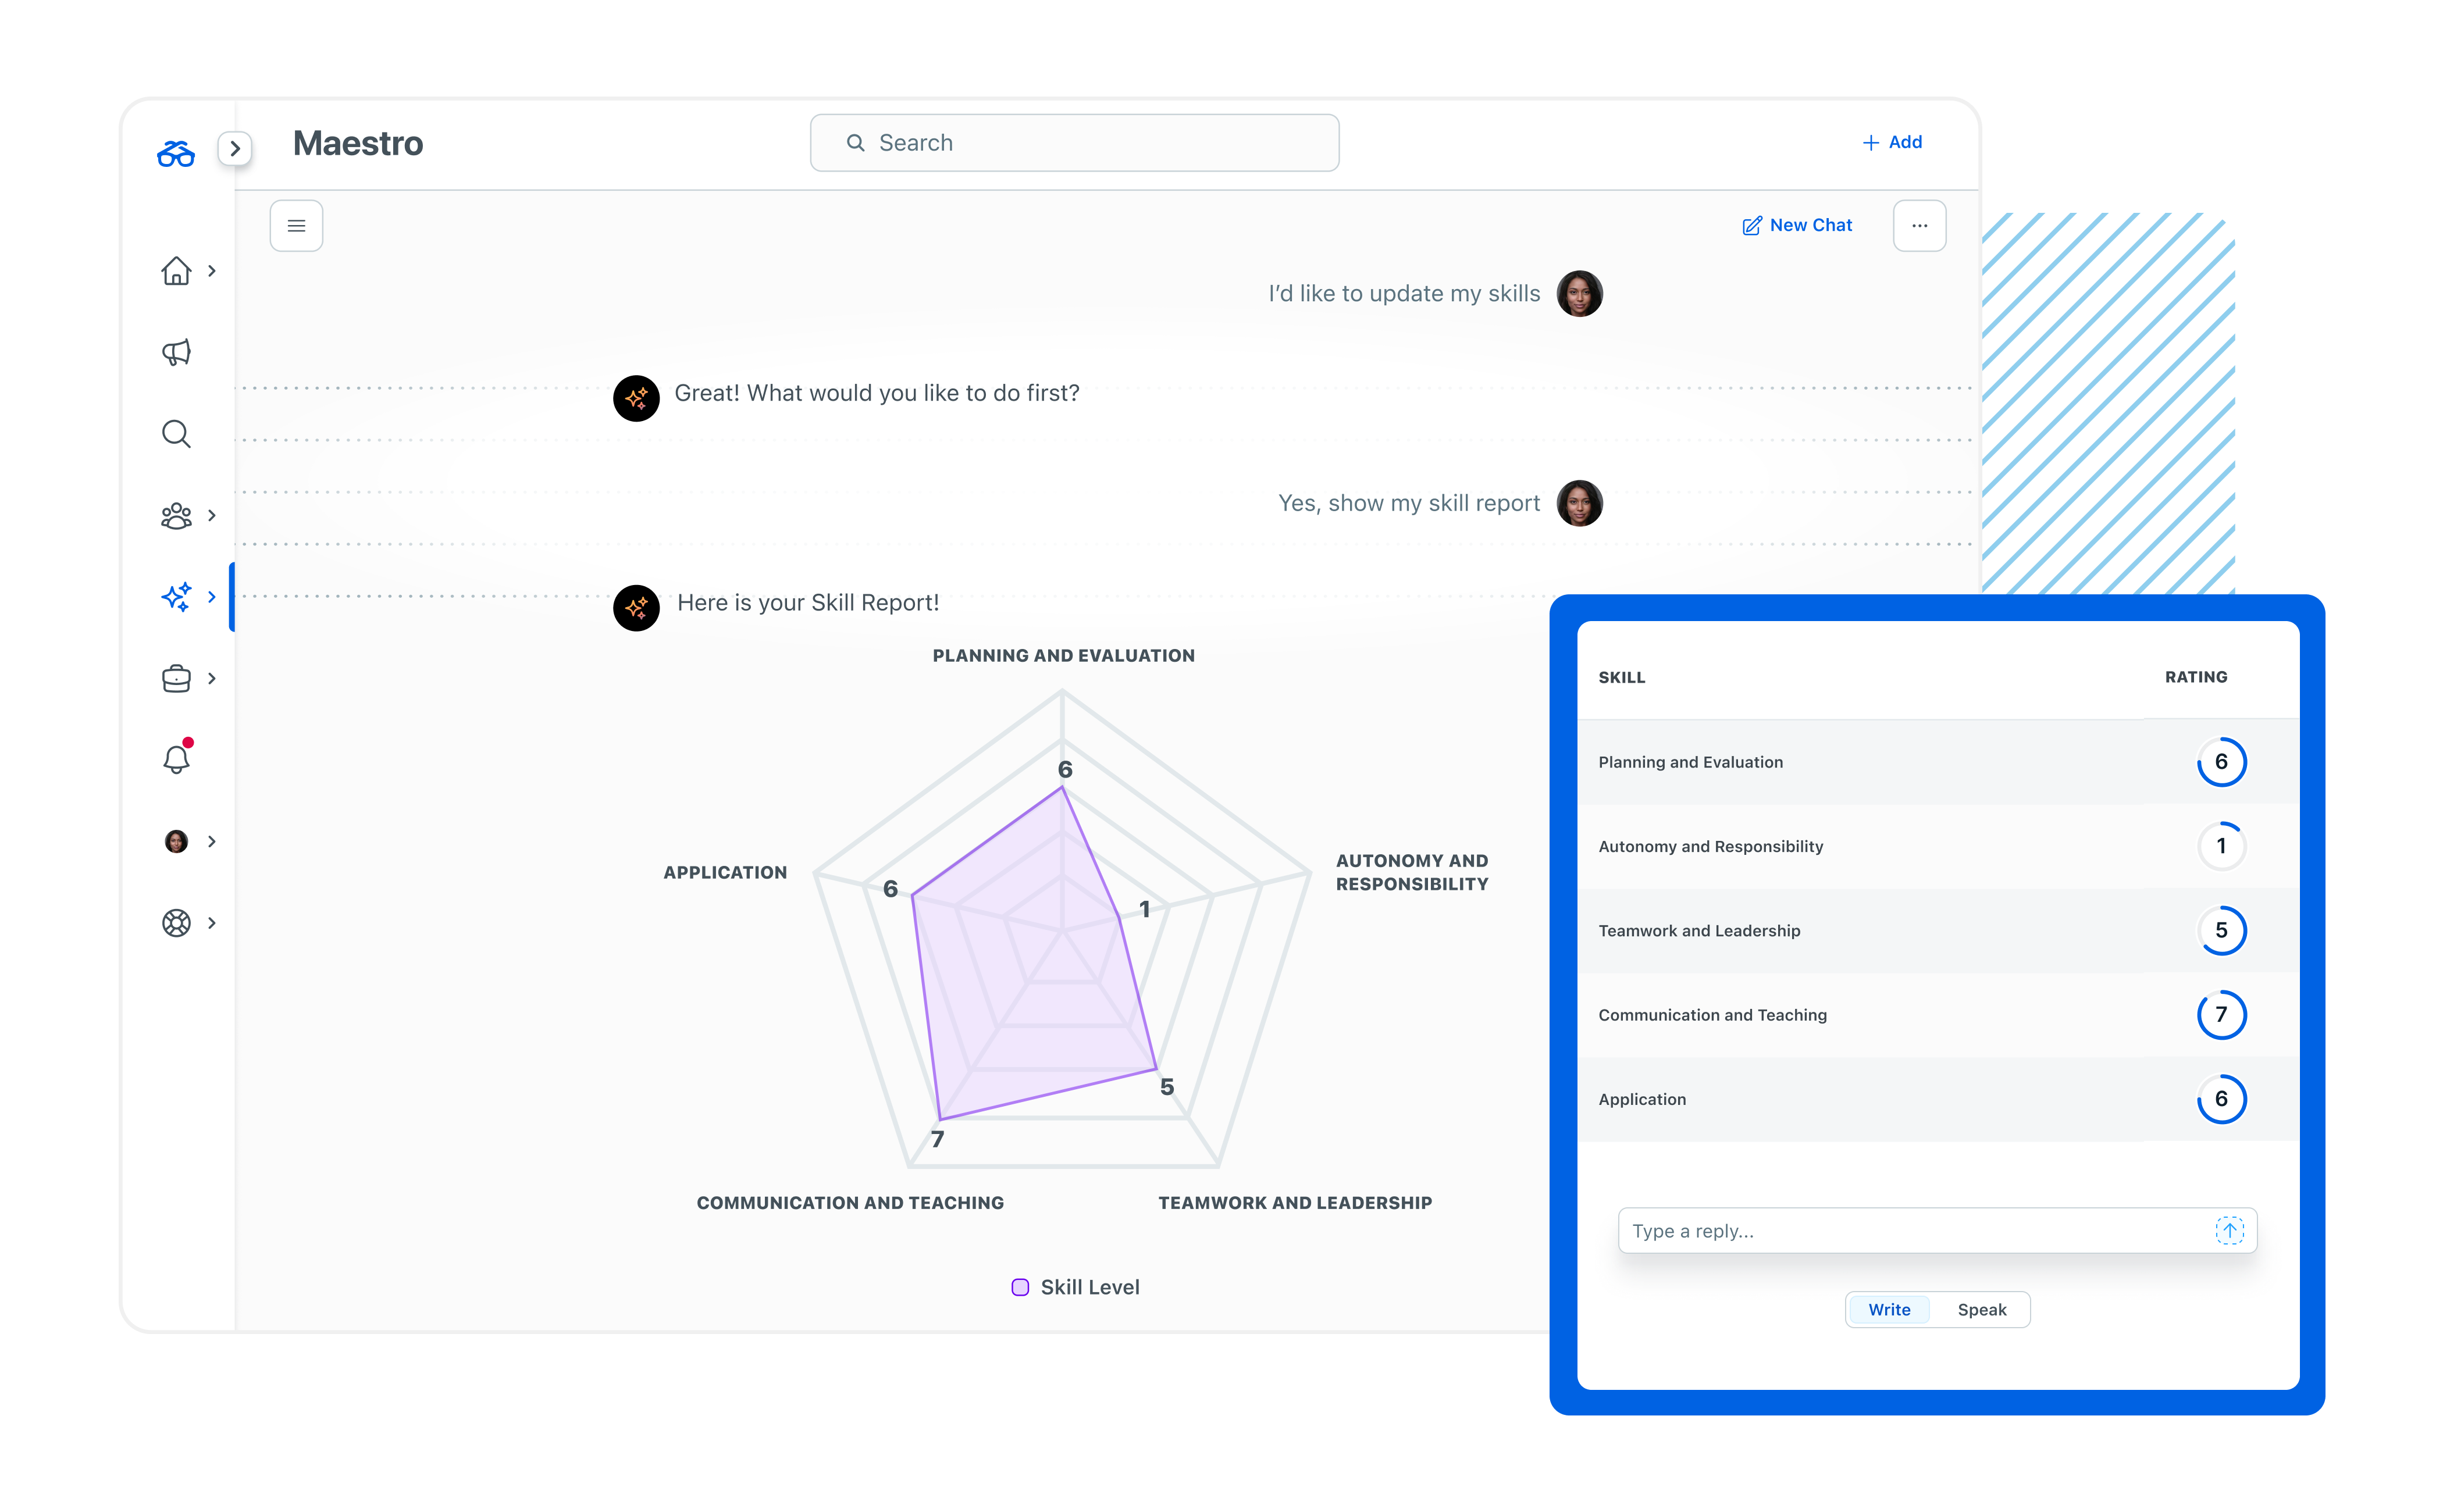Open the Maestro sparkles sidebar icon

176,596
